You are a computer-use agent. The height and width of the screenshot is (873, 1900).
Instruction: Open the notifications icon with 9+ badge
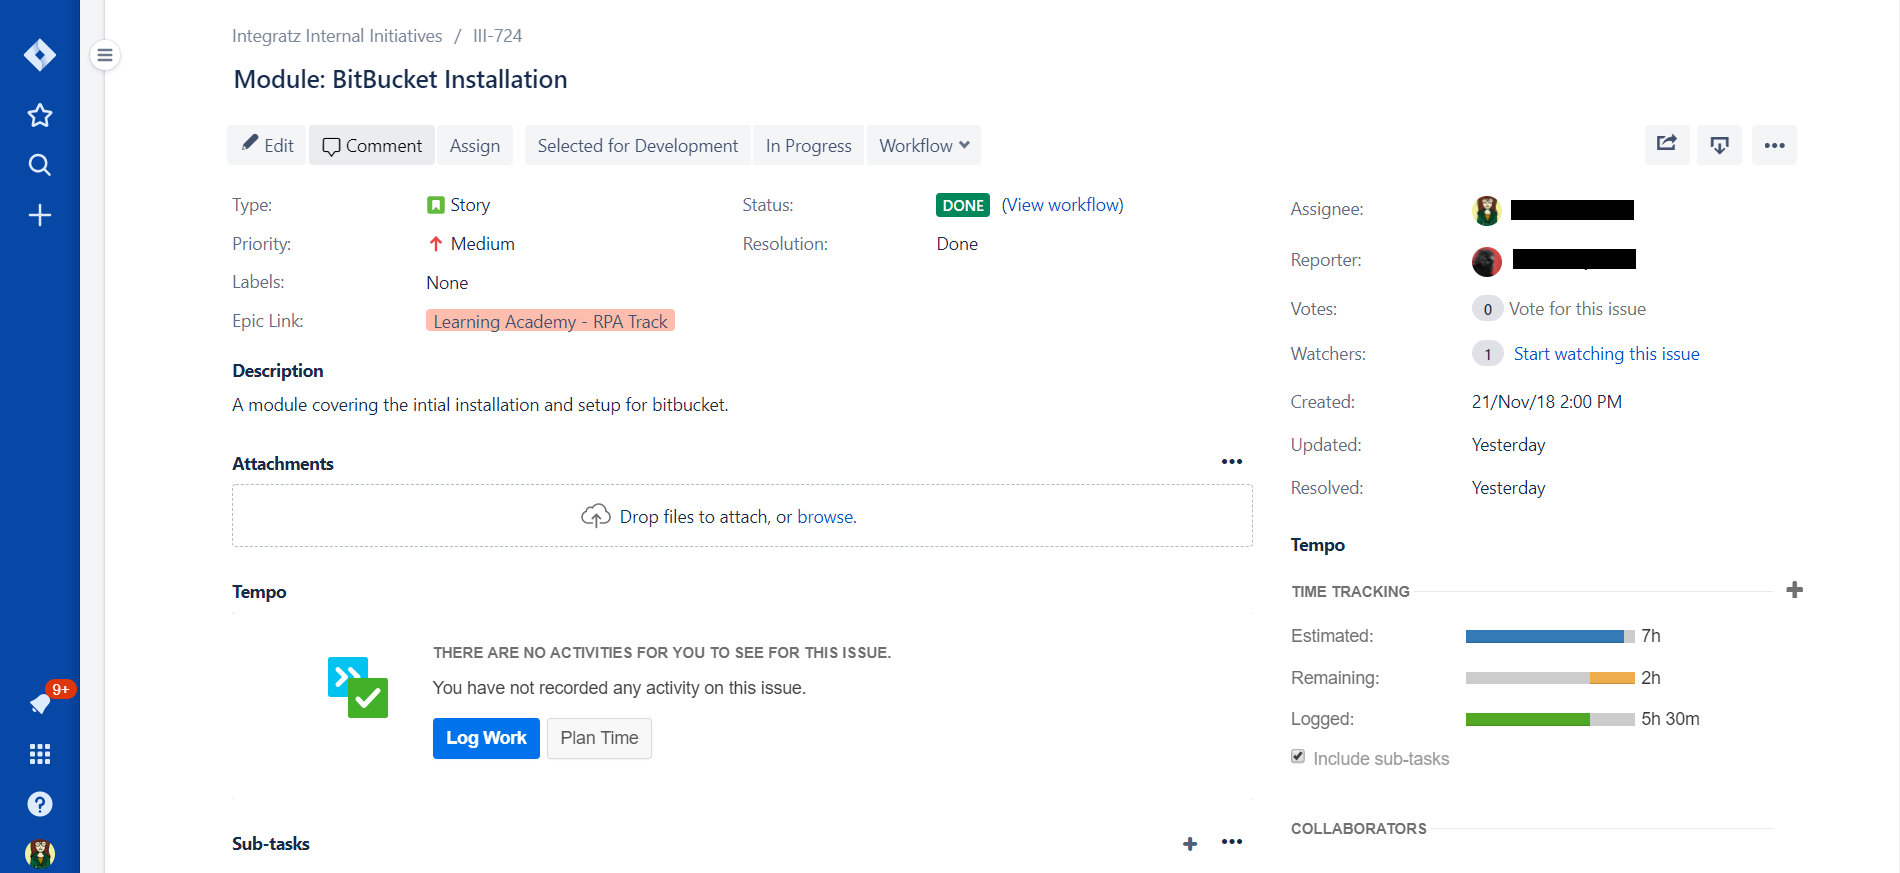pyautogui.click(x=42, y=703)
